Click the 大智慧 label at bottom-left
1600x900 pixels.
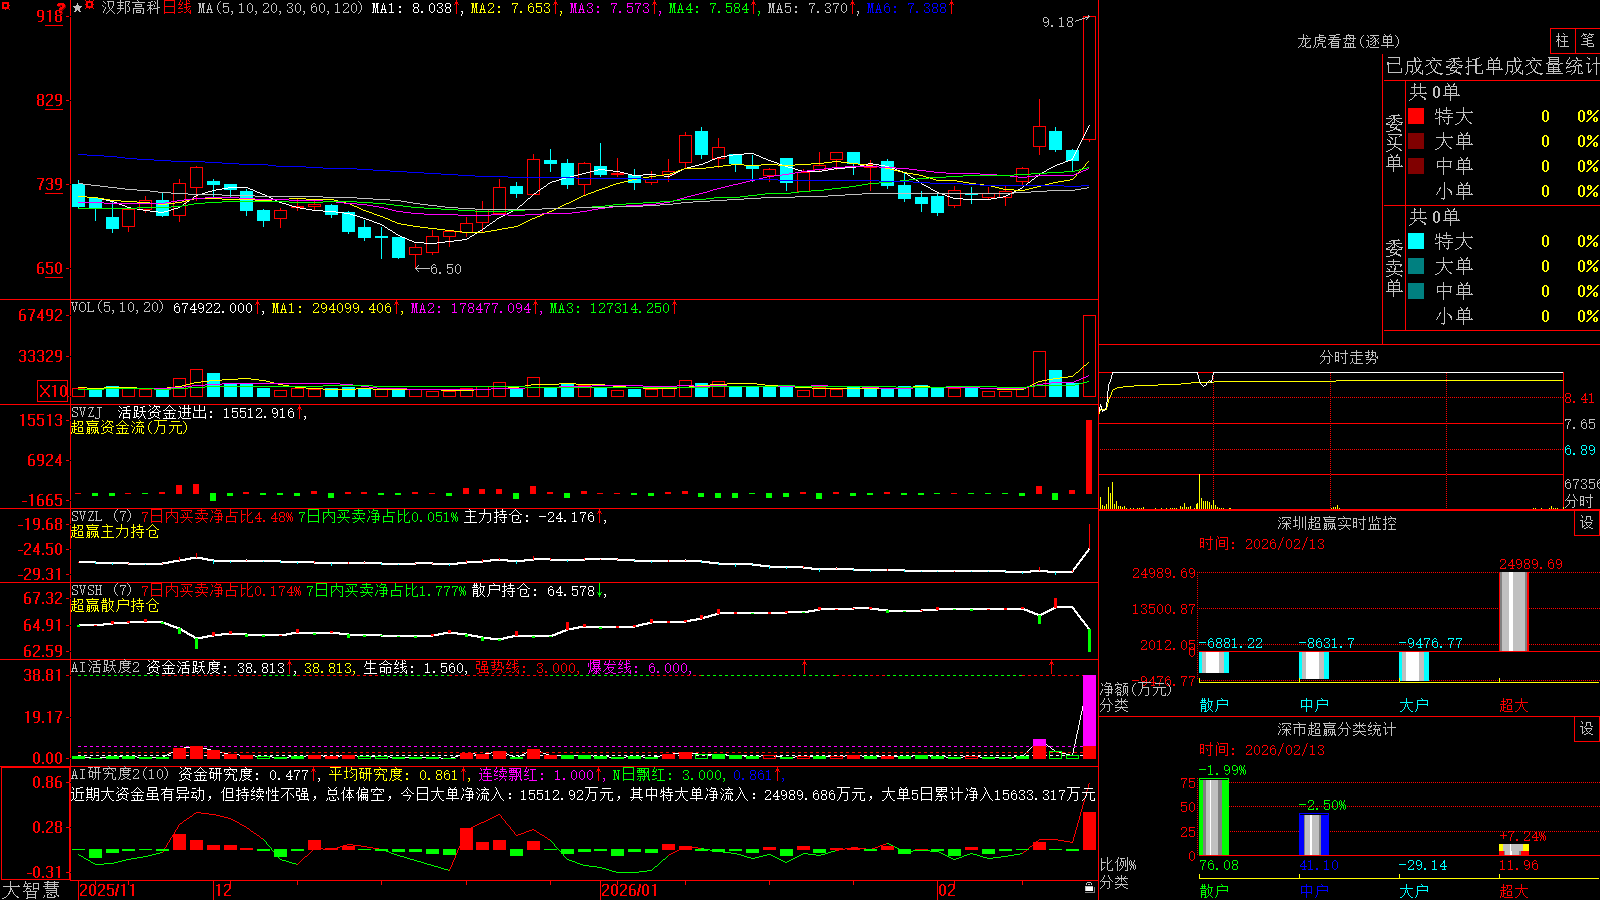click(30, 889)
